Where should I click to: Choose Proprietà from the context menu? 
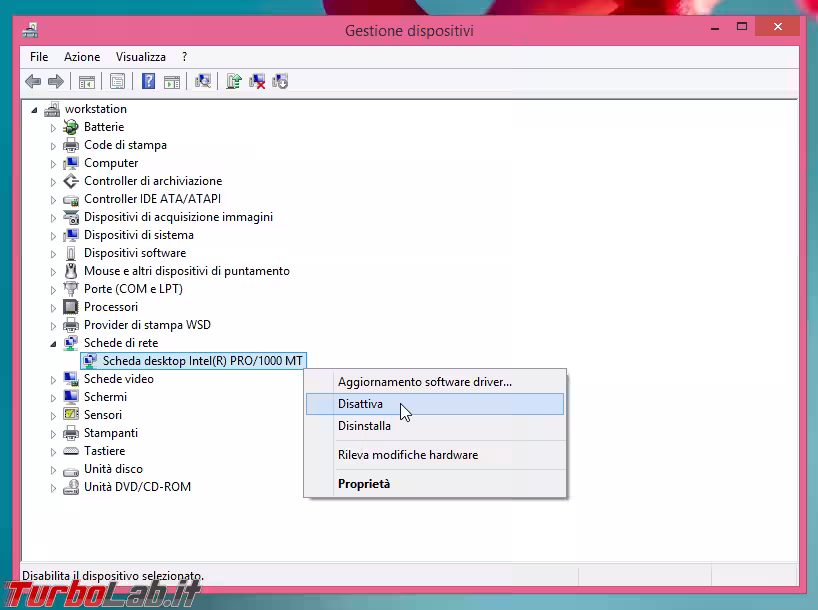click(364, 484)
